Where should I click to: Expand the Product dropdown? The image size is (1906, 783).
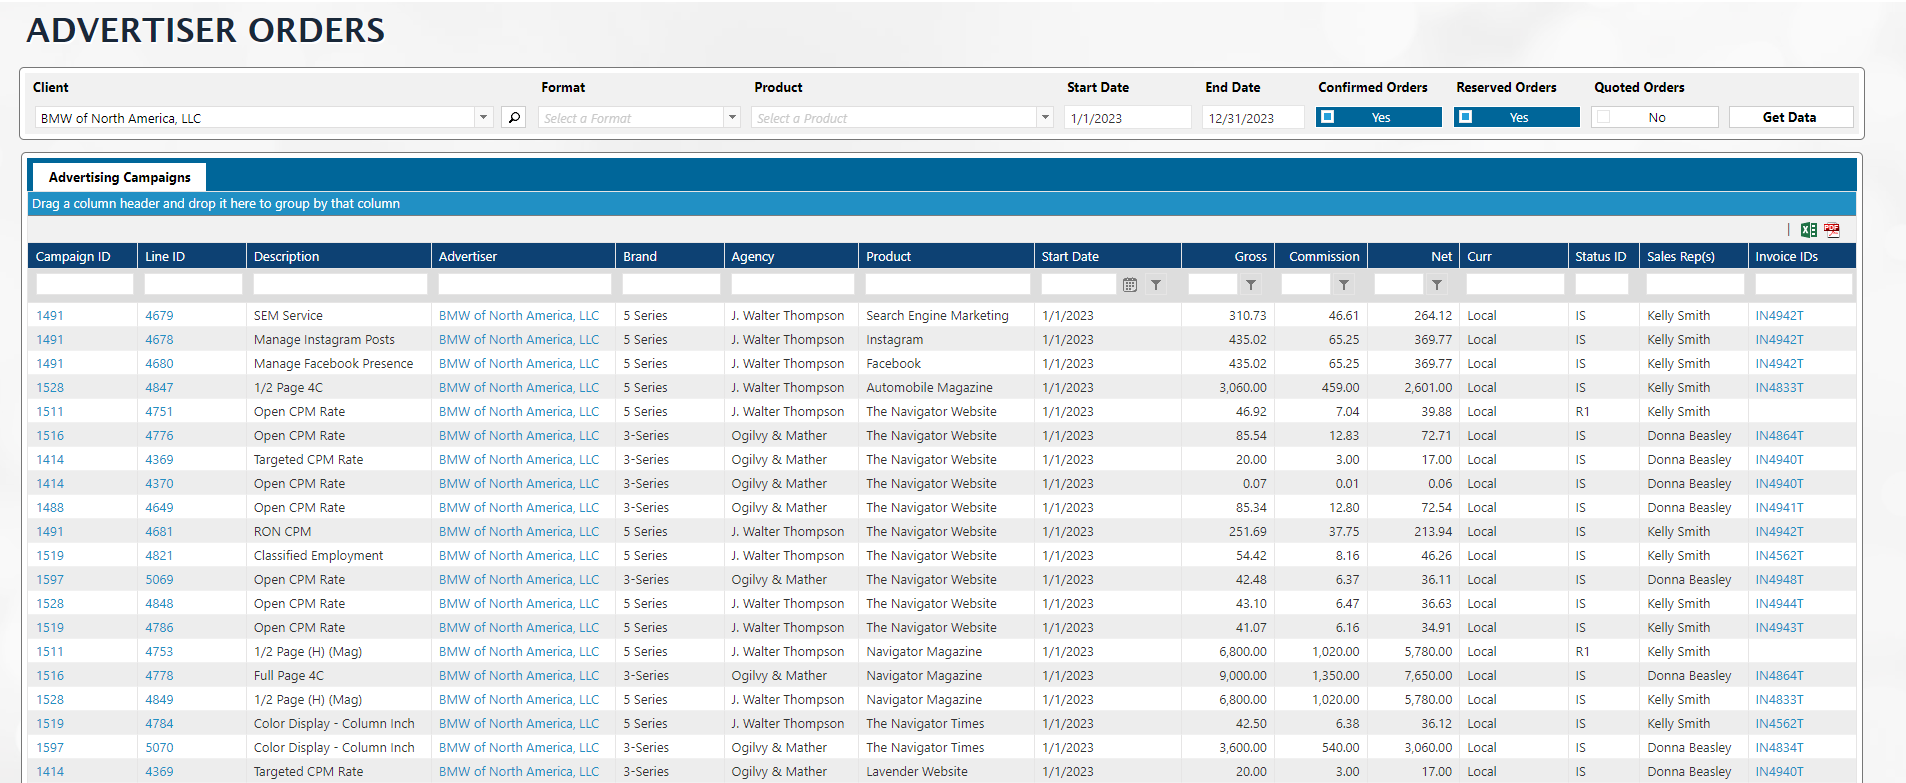[1045, 118]
